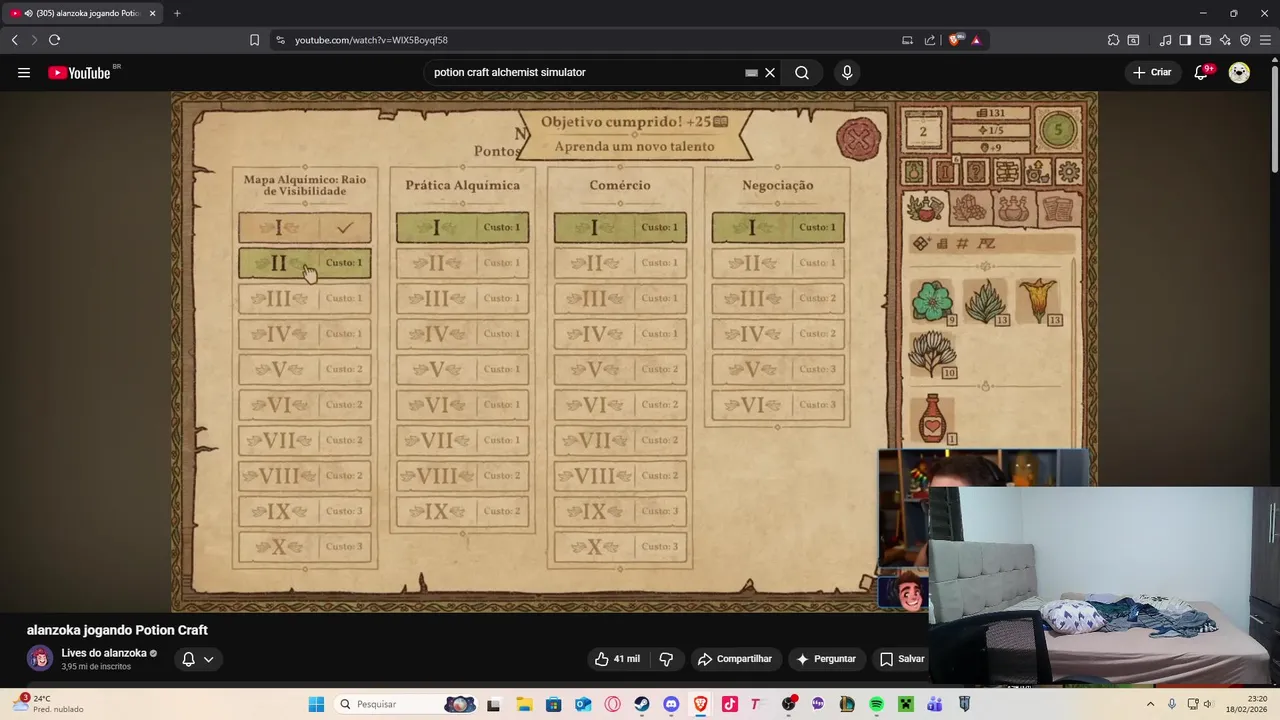Reload the page in browser
The height and width of the screenshot is (720, 1280).
(x=54, y=40)
